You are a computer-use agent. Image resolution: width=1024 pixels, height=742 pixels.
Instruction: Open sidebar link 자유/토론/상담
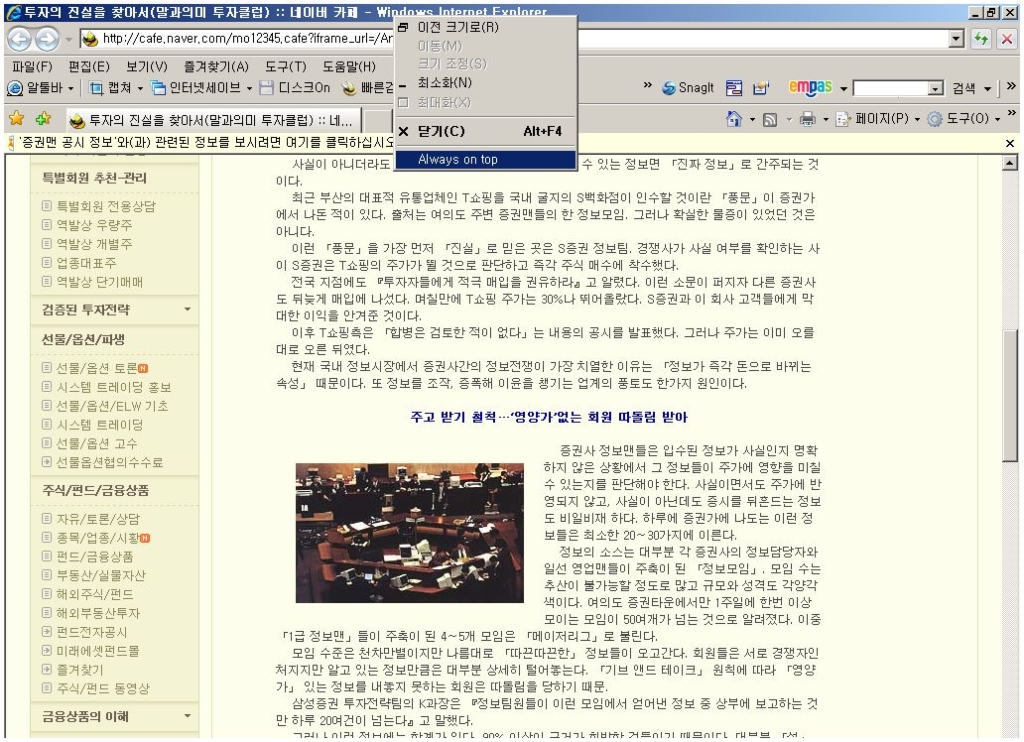click(x=98, y=519)
